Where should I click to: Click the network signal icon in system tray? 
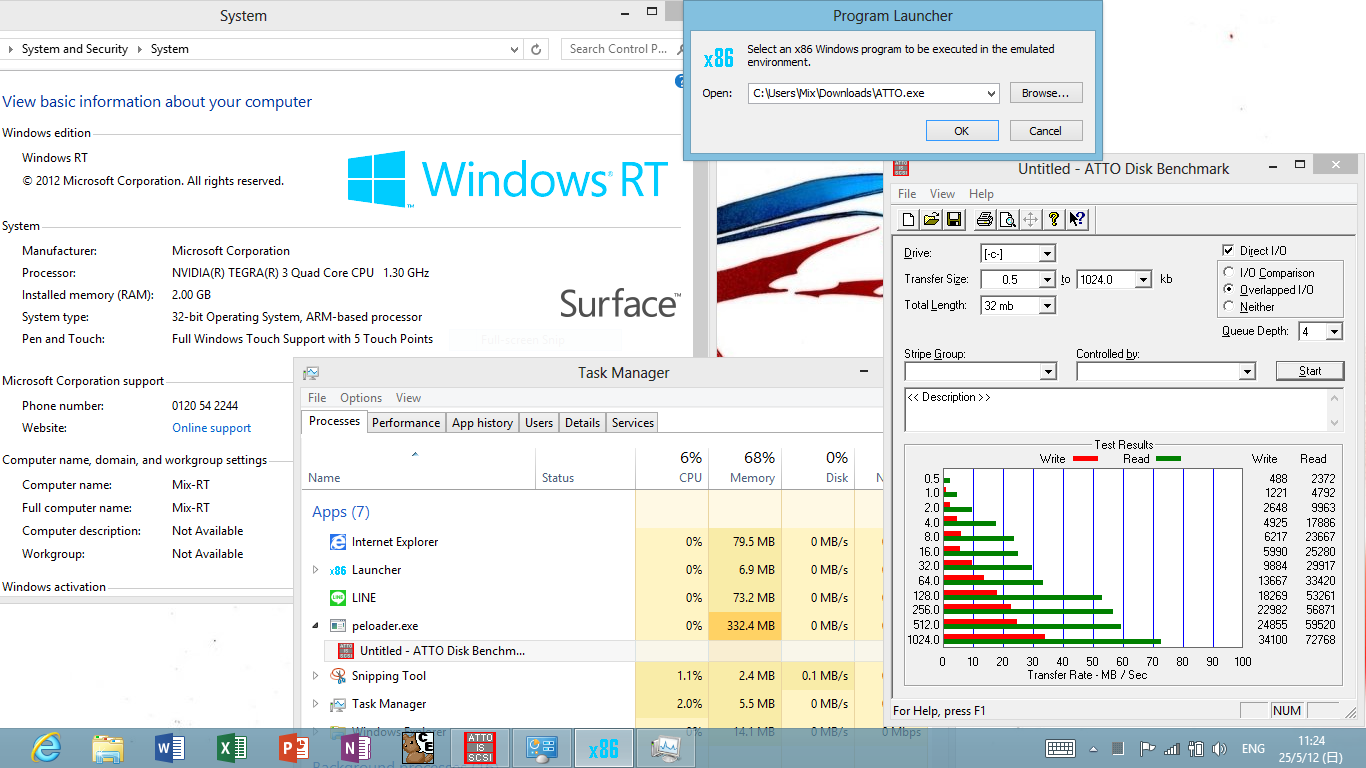pos(1172,748)
